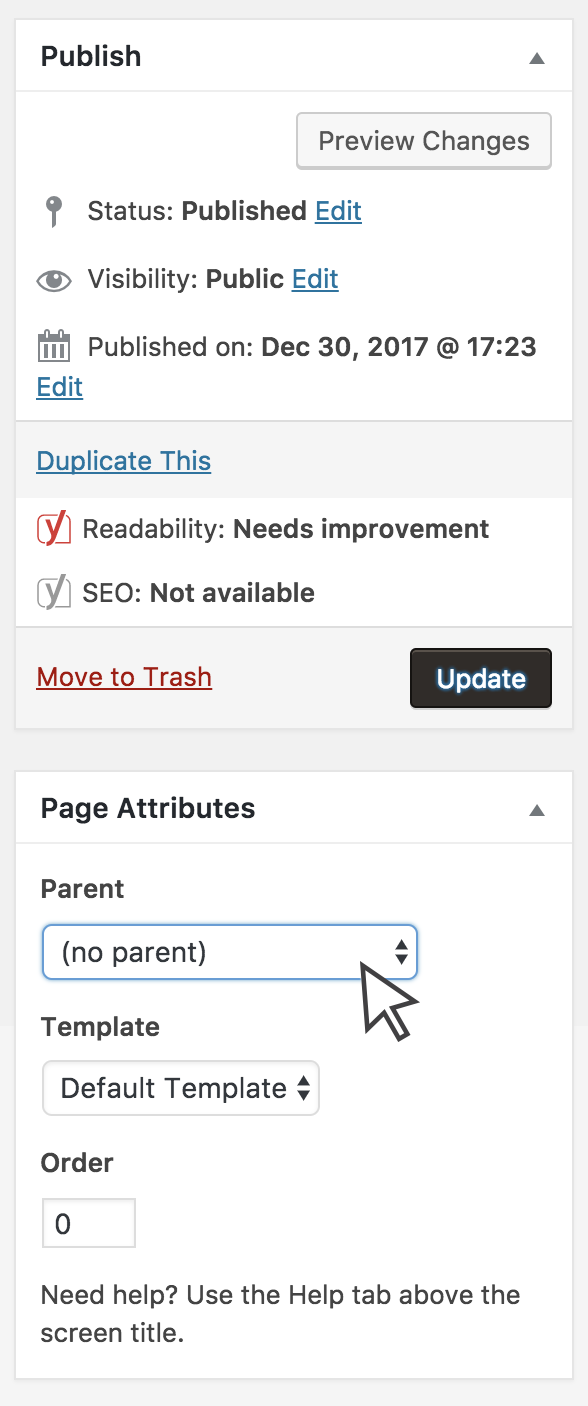Screen dimensions: 588x1406
Task: Click the gray Yoast SEO icon
Action: tap(54, 593)
